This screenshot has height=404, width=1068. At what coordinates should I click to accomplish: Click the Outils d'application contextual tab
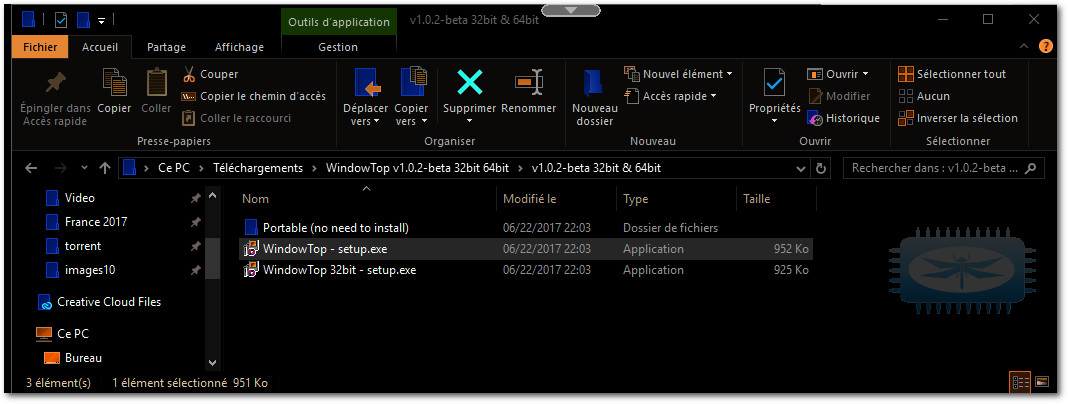click(x=338, y=22)
